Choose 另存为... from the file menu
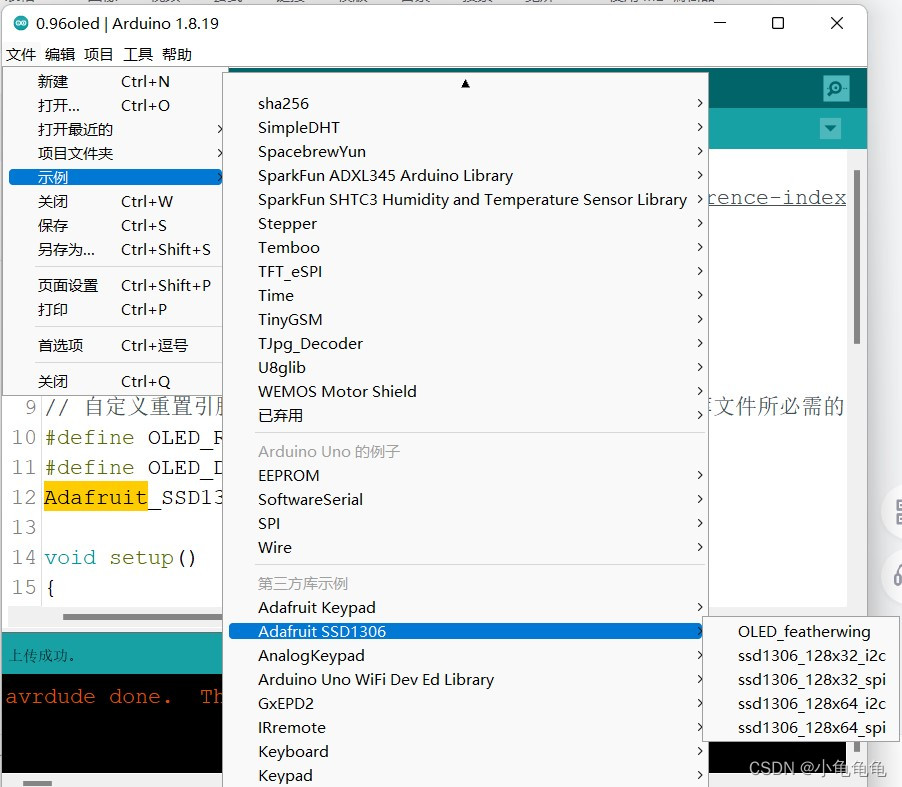This screenshot has height=787, width=902. [x=116, y=250]
